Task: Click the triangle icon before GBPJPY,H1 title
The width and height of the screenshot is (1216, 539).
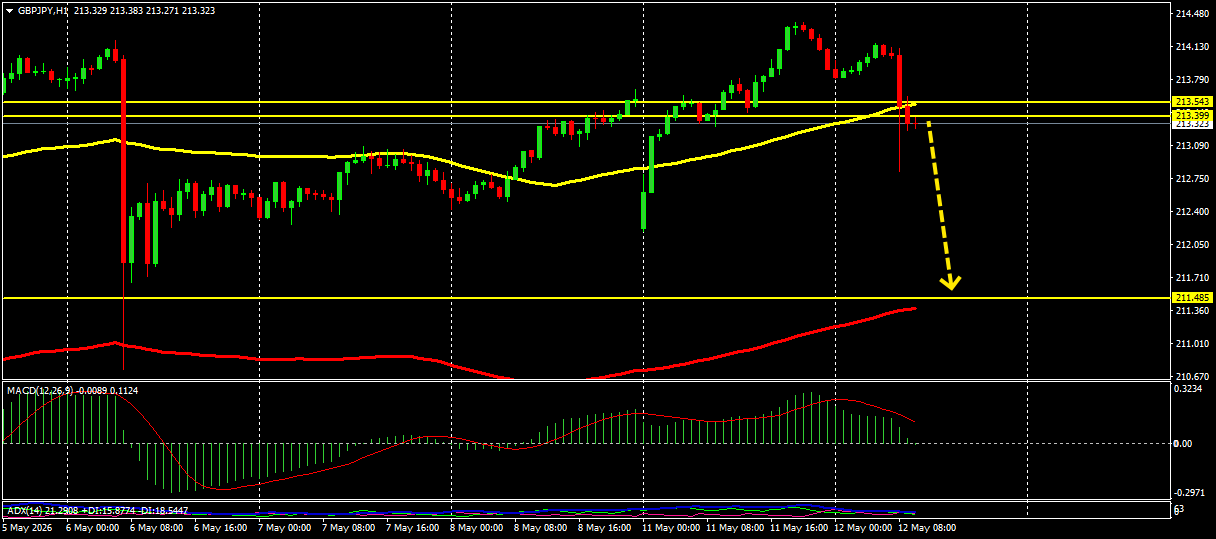Action: point(9,10)
